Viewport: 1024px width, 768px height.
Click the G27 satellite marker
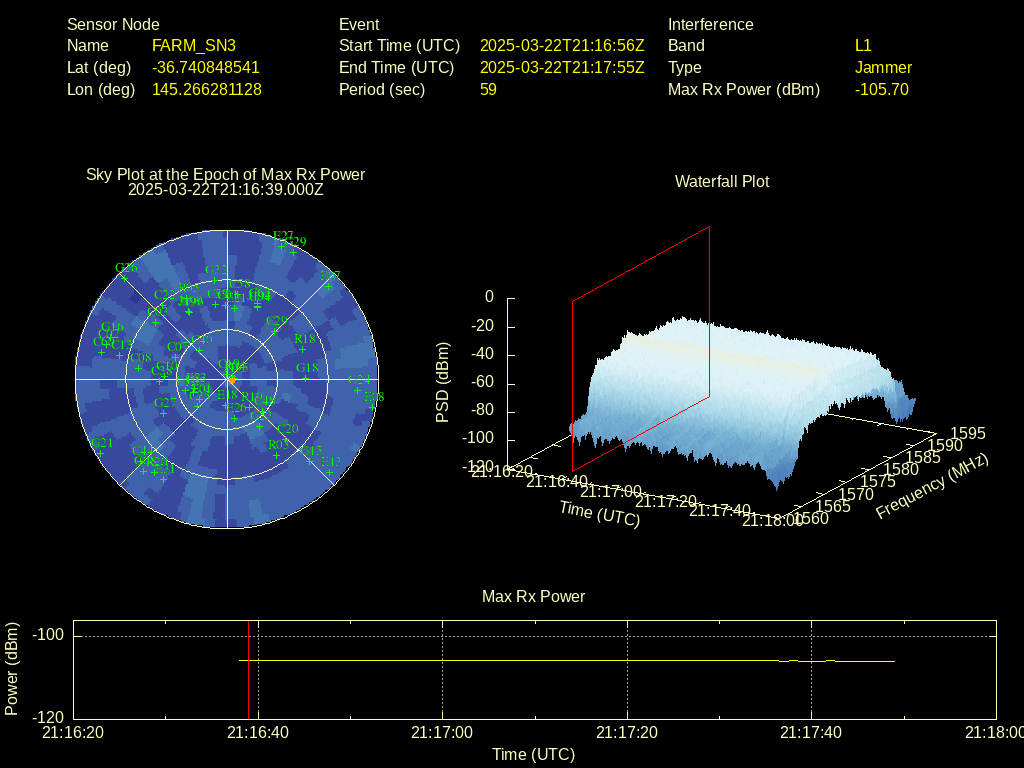[164, 412]
